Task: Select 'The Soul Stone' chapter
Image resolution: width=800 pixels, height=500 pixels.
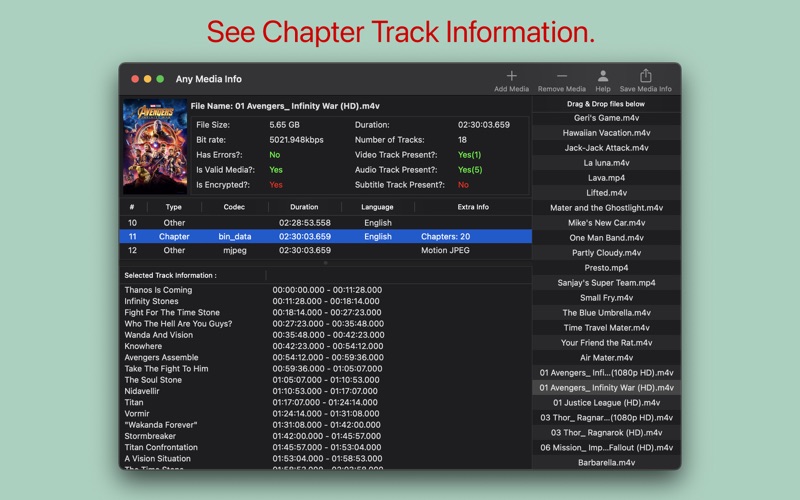Action: 326,380
